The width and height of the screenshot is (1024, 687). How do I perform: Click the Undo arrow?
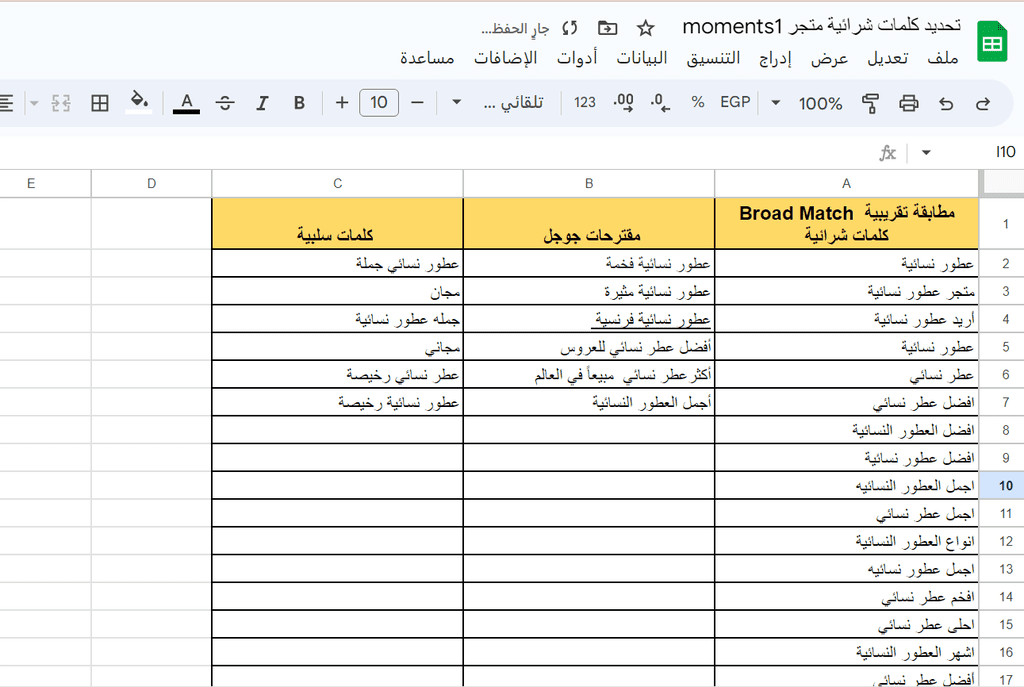tap(946, 103)
